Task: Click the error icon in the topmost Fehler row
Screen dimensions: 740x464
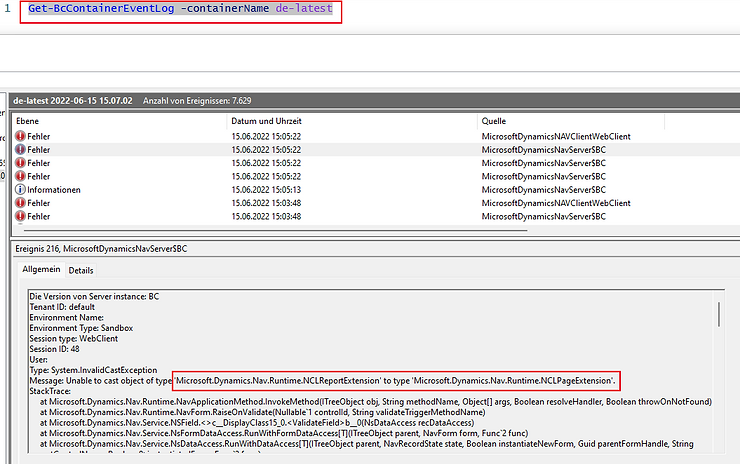Action: coord(20,135)
